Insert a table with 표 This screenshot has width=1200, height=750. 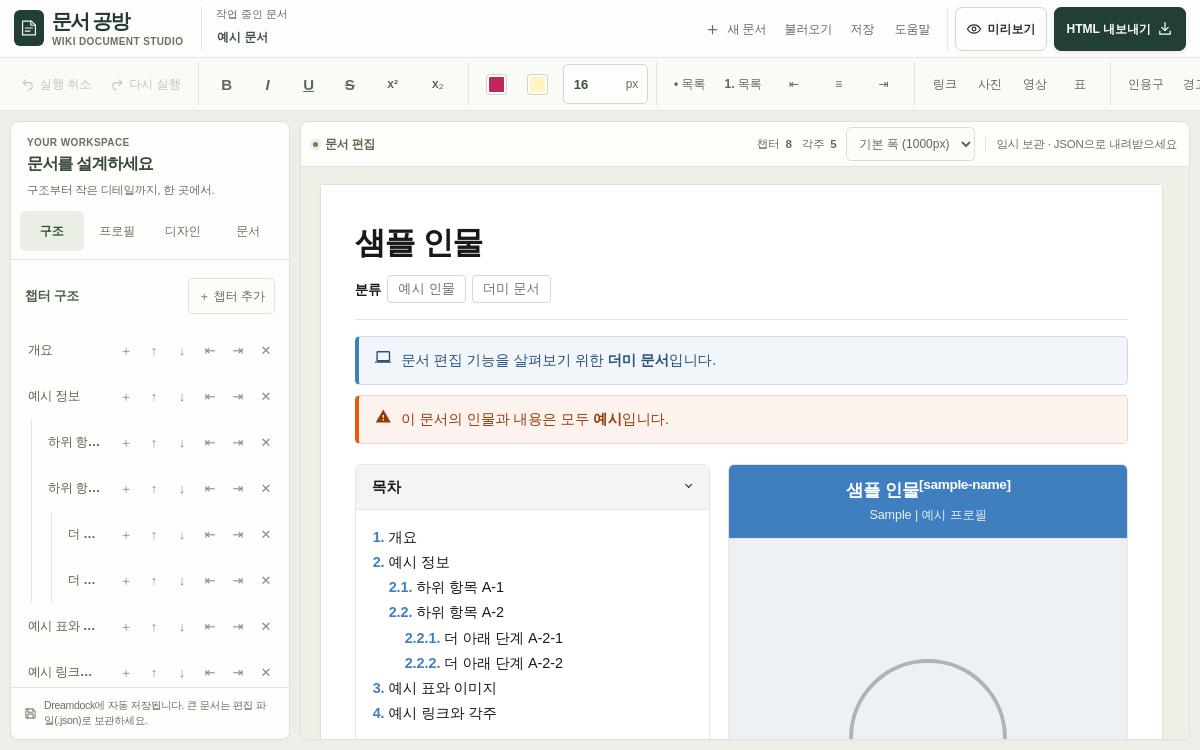(1080, 84)
